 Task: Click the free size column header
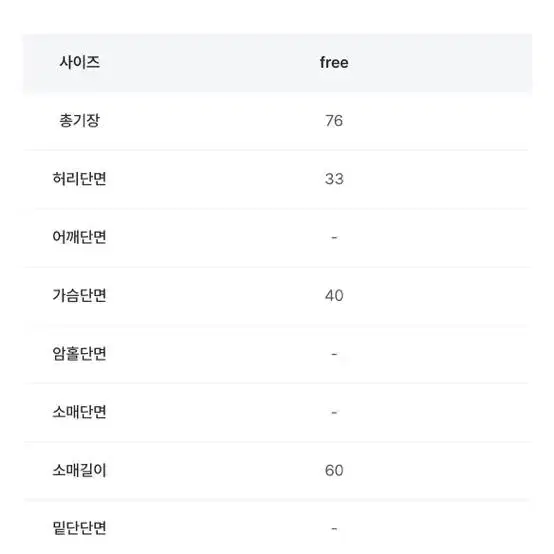pos(334,63)
